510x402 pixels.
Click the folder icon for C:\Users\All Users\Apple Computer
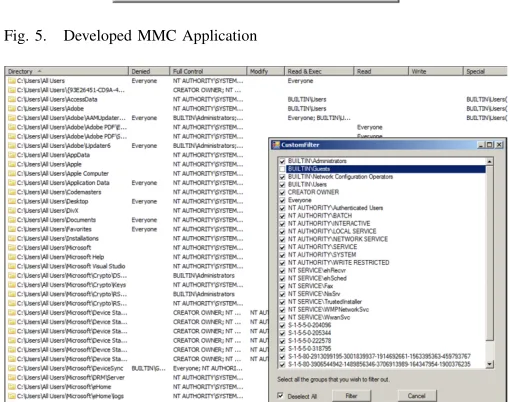click(12, 174)
